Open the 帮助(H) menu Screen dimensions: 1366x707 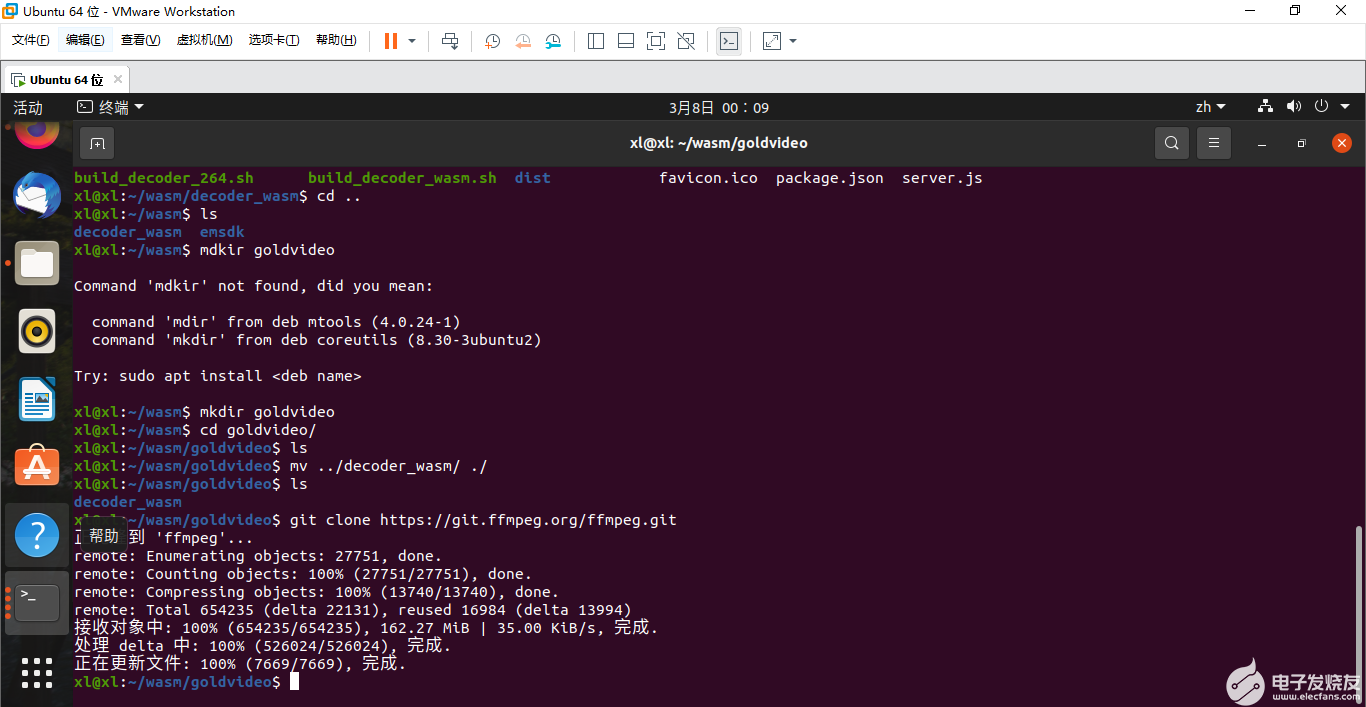tap(336, 40)
